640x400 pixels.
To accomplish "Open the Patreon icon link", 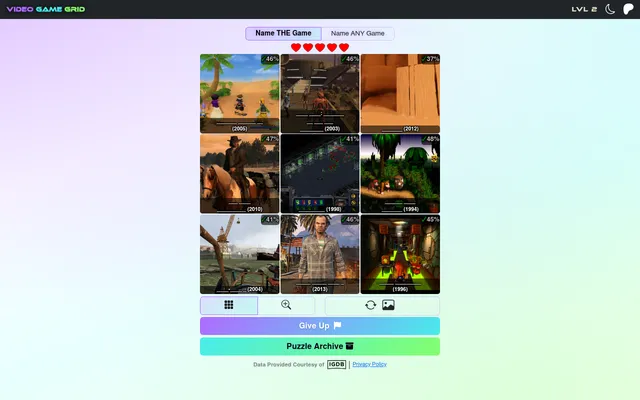I will (x=628, y=9).
